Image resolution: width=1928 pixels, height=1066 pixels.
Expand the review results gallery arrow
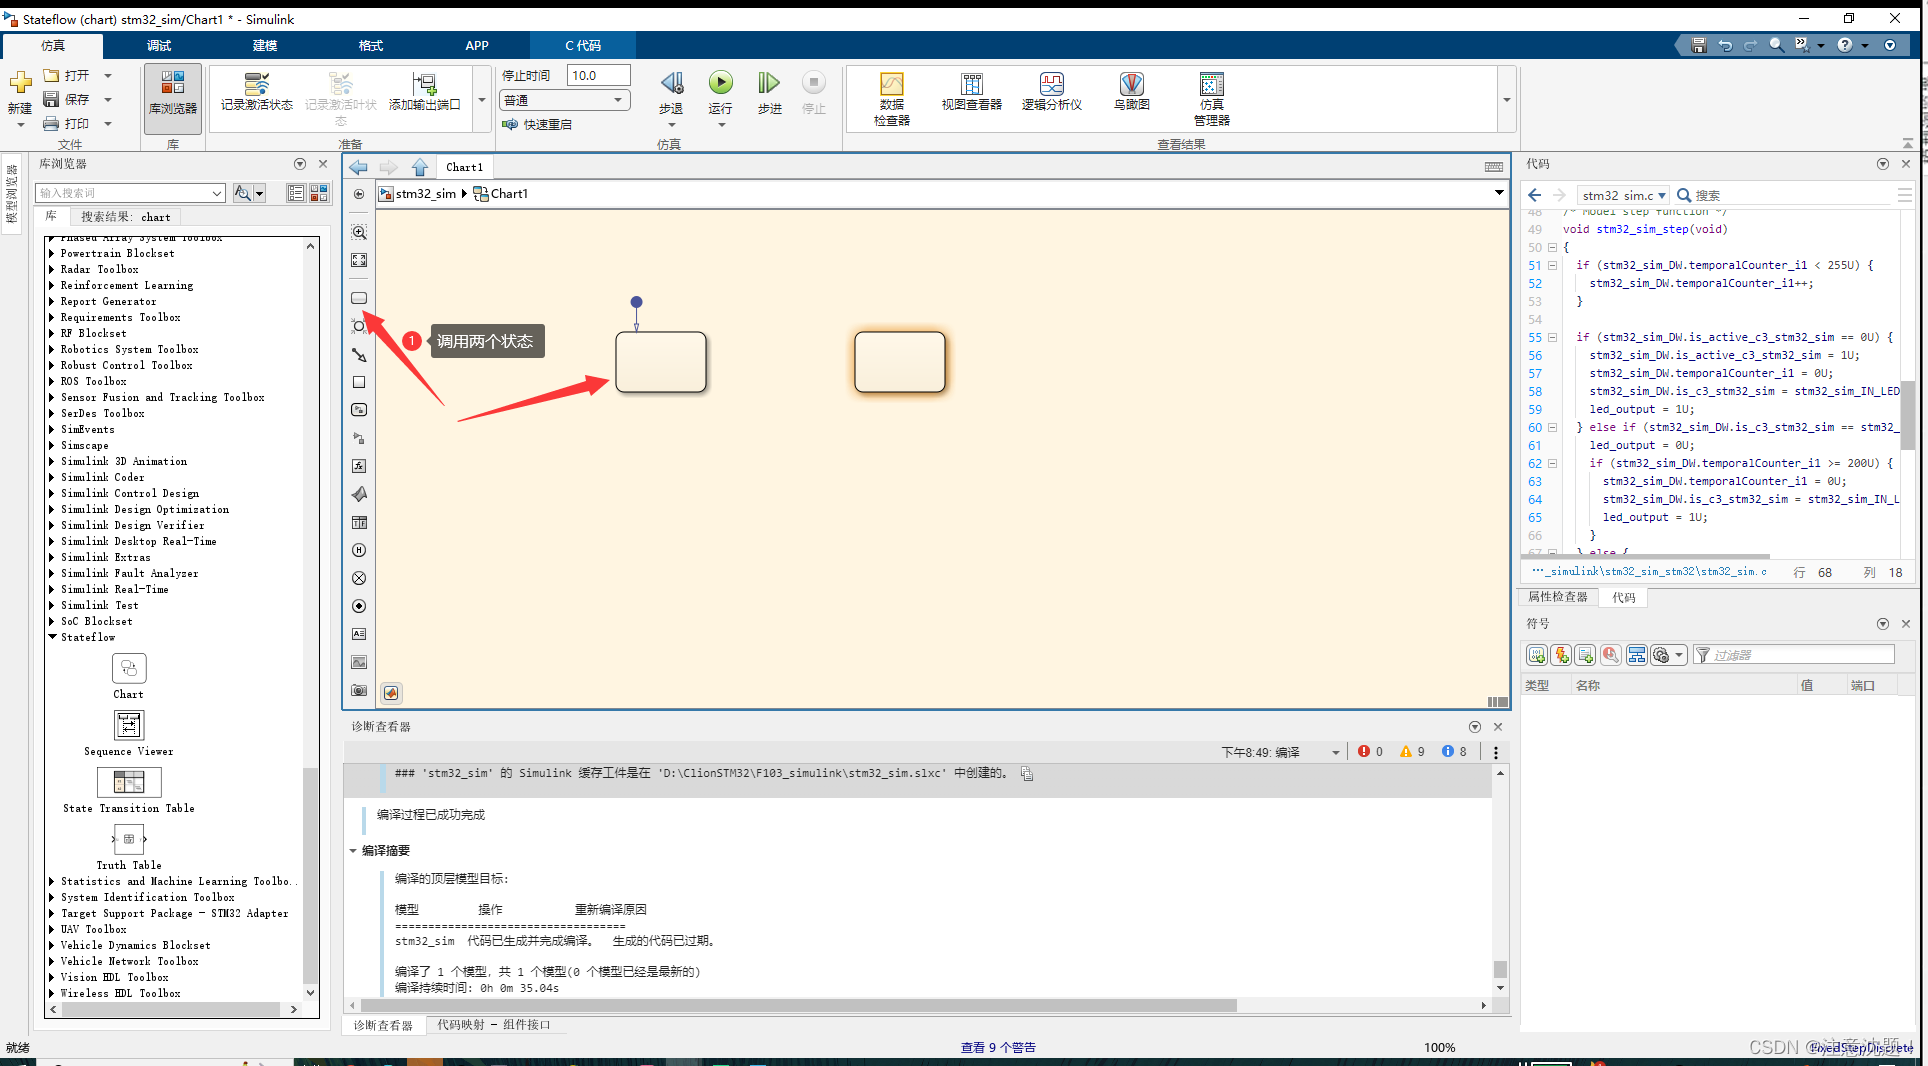(1506, 100)
